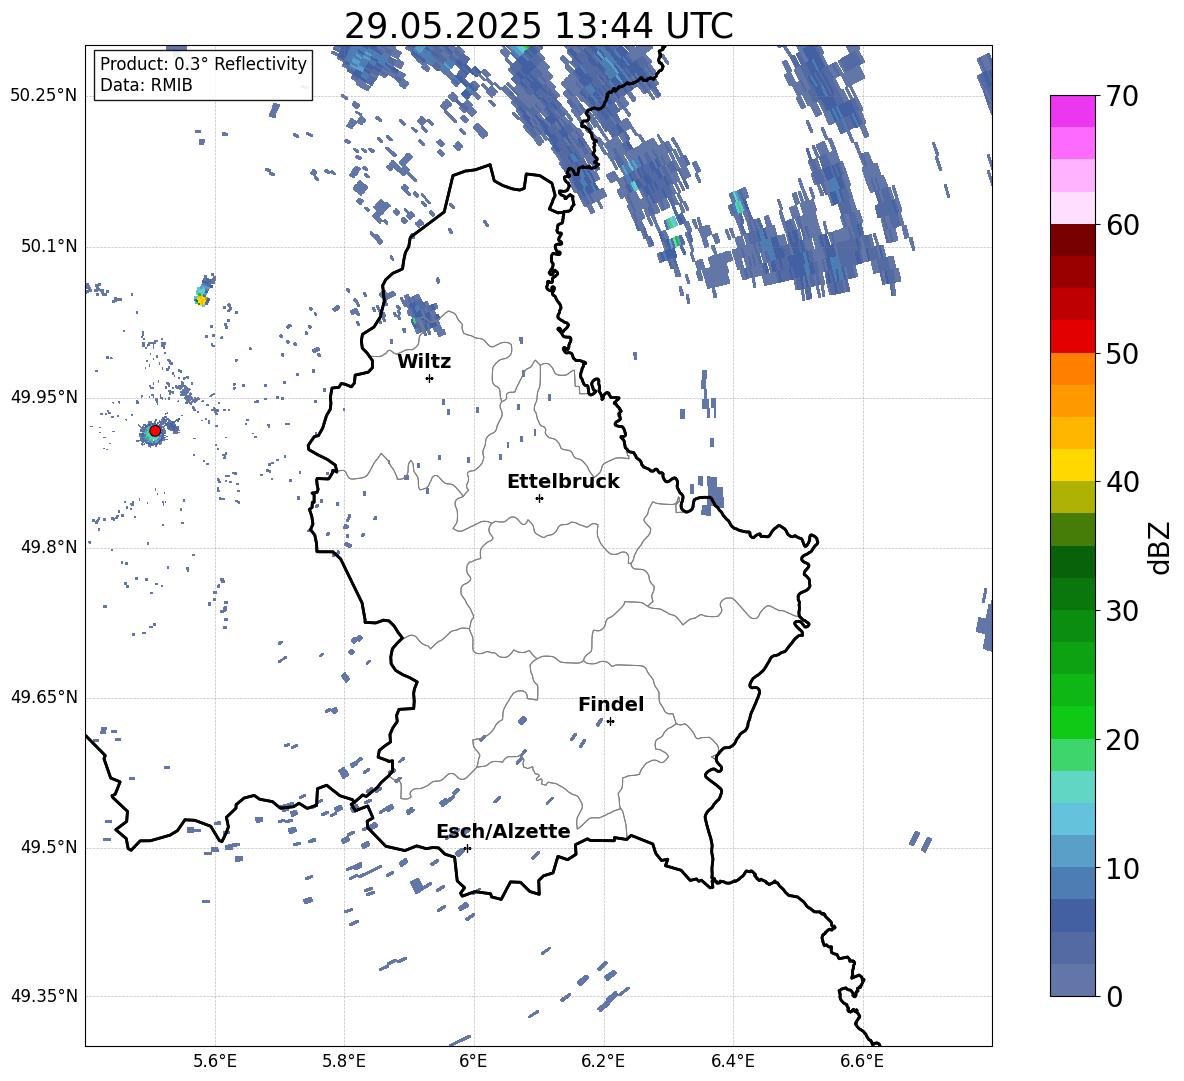
Task: Click the 10 tick label on colorbar
Action: click(x=1122, y=868)
